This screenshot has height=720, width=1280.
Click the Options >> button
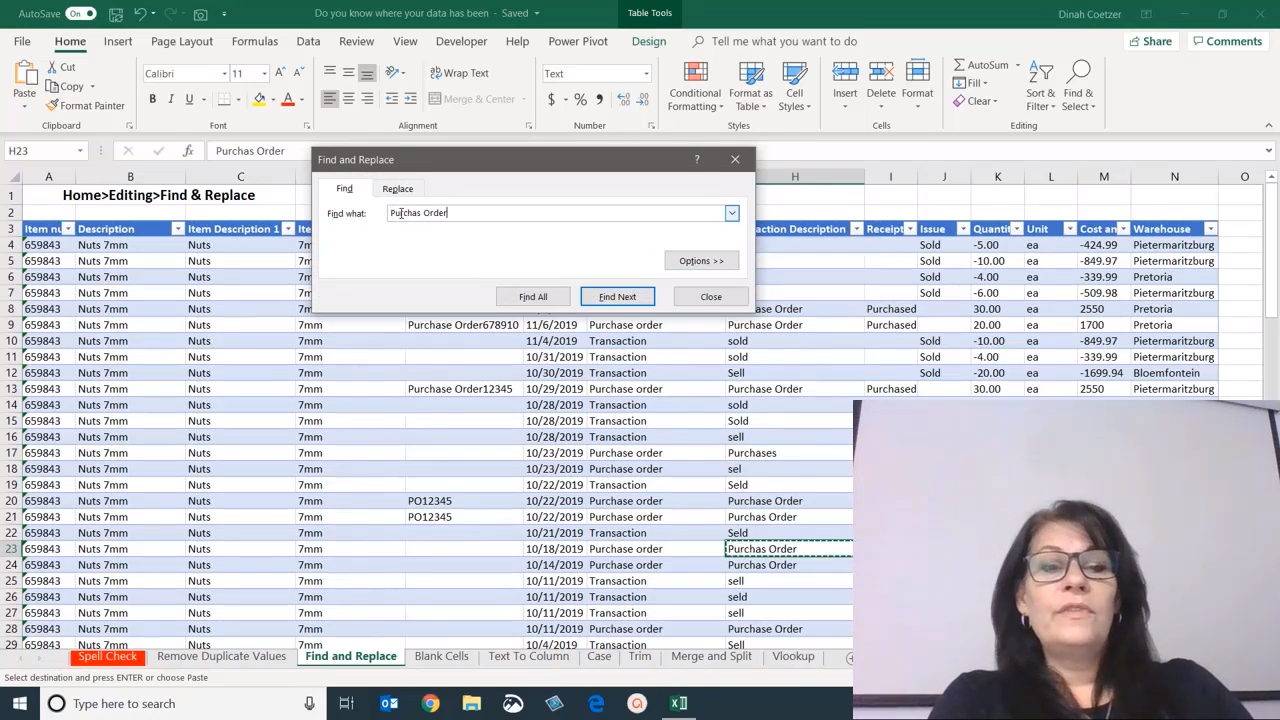point(701,261)
